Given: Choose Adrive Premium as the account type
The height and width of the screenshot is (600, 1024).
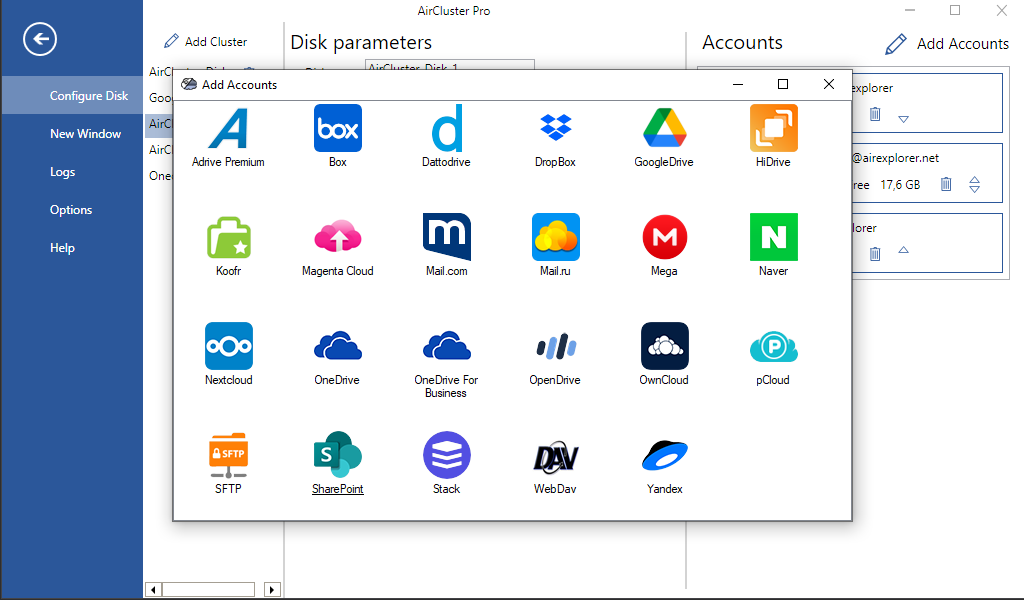Looking at the screenshot, I should (x=228, y=128).
